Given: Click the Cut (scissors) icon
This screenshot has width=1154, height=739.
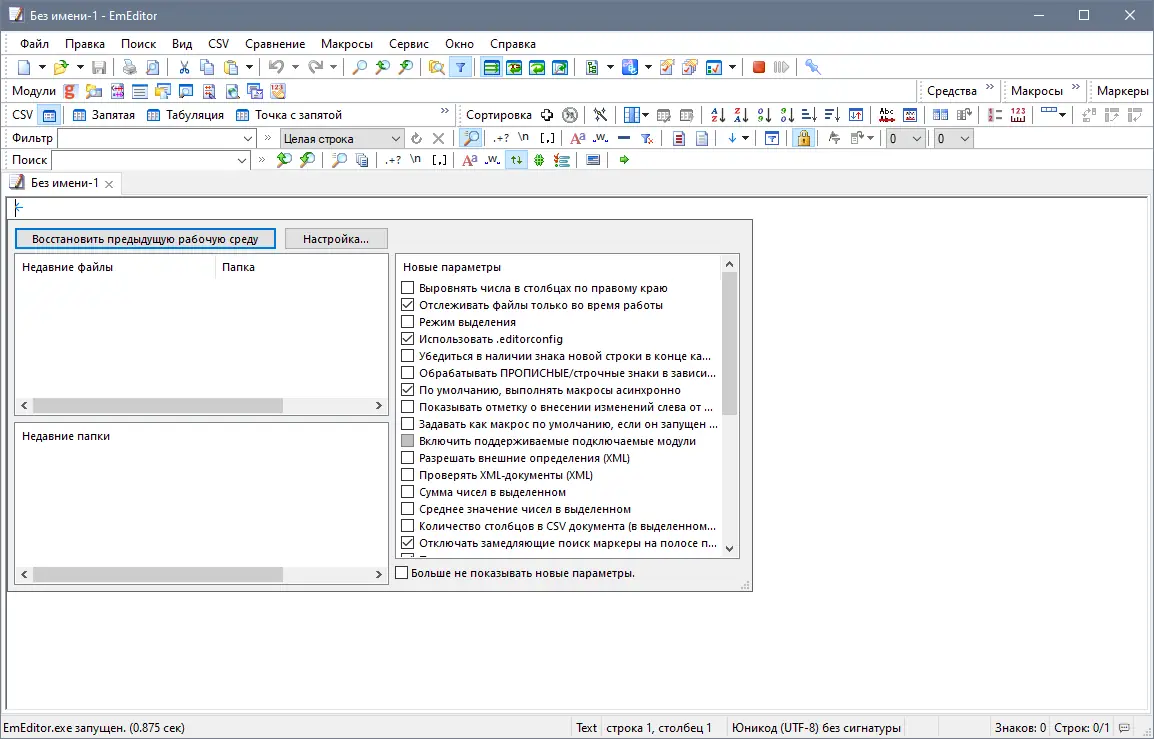Looking at the screenshot, I should (x=184, y=67).
